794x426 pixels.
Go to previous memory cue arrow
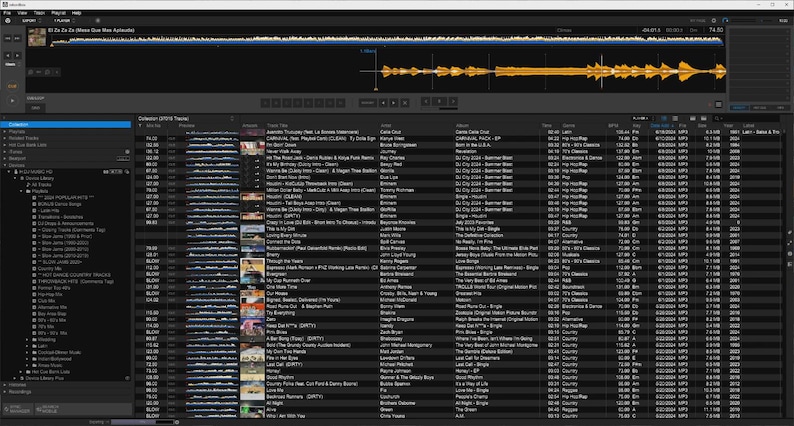pos(383,103)
